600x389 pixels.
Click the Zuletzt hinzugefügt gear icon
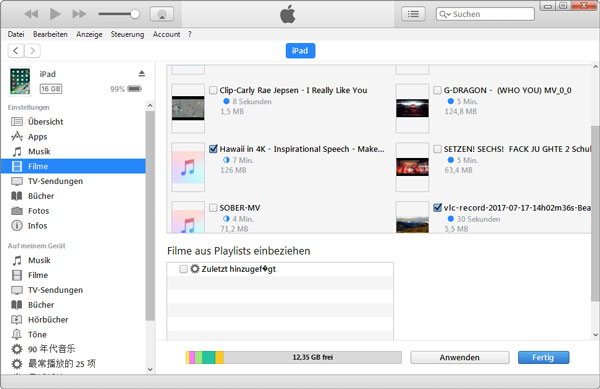click(195, 269)
